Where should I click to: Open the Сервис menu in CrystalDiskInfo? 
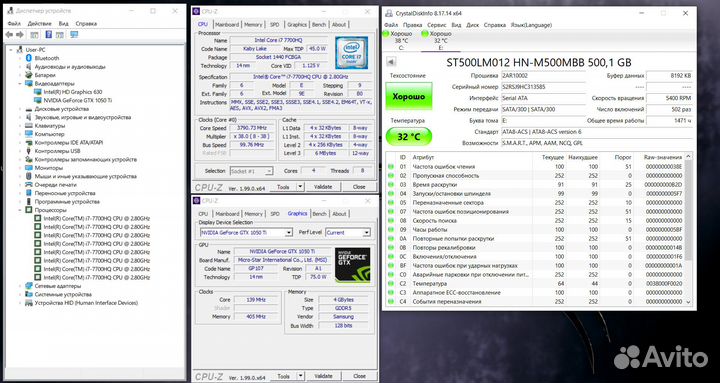pos(436,25)
